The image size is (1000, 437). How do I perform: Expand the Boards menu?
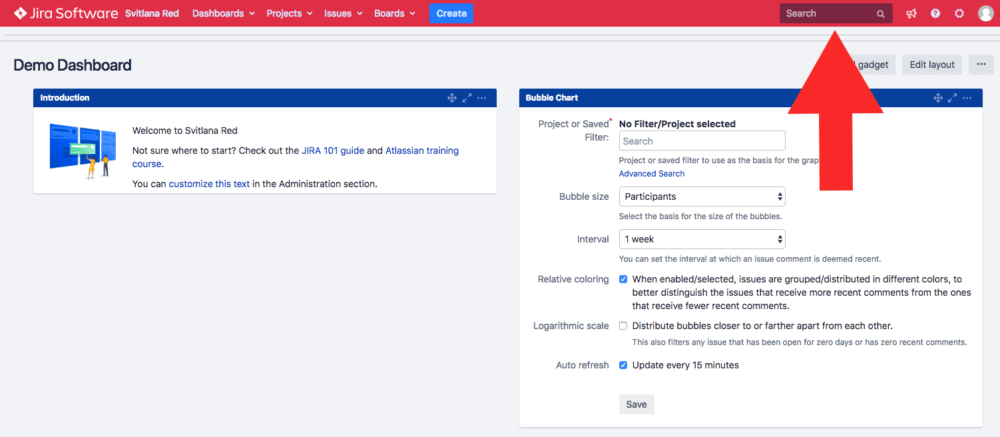394,13
